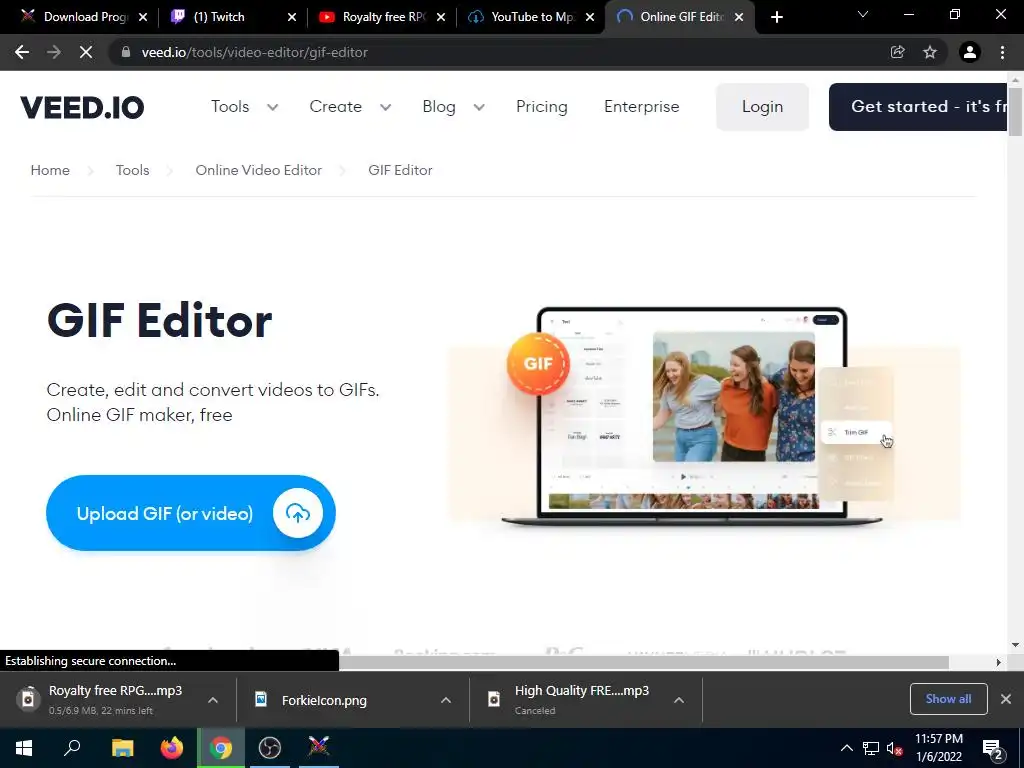This screenshot has width=1024, height=768.
Task: Open Chrome three-dot menu
Action: (x=1002, y=52)
